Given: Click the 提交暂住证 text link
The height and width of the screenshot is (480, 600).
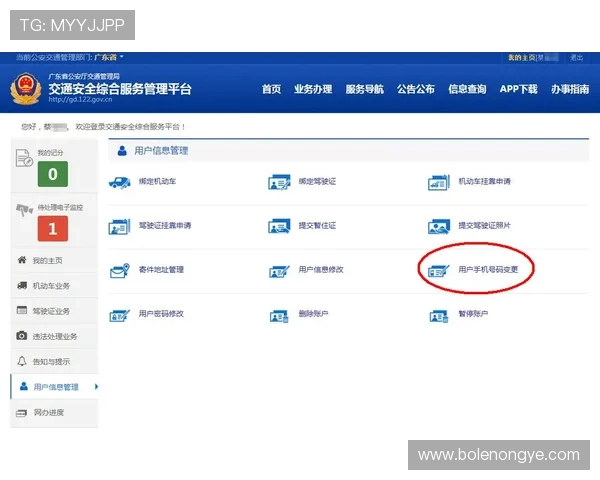Looking at the screenshot, I should (x=317, y=225).
